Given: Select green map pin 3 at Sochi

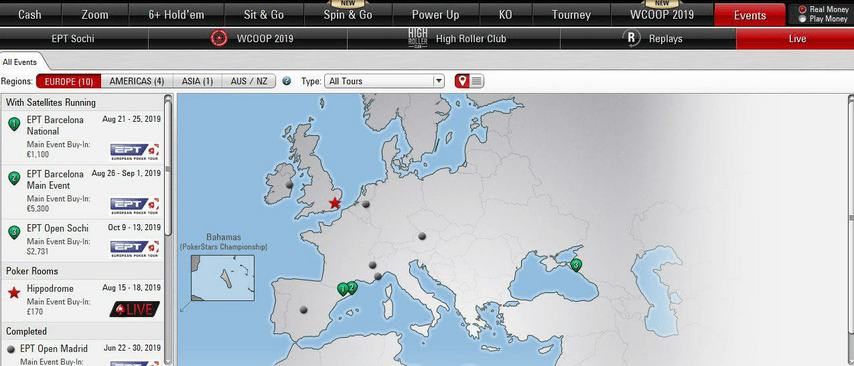Looking at the screenshot, I should click(x=576, y=265).
